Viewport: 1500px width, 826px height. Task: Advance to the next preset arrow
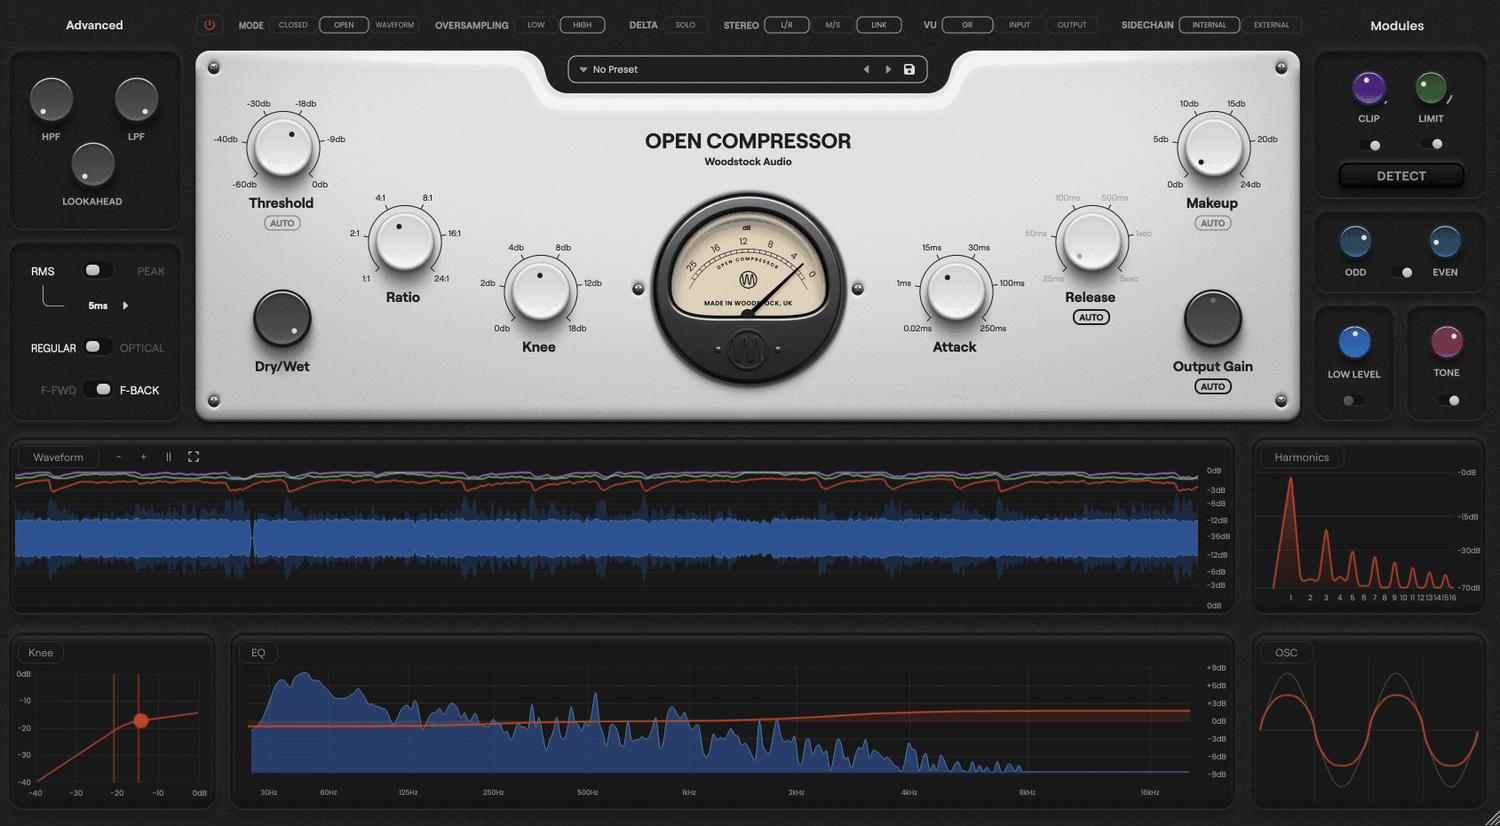pyautogui.click(x=888, y=70)
